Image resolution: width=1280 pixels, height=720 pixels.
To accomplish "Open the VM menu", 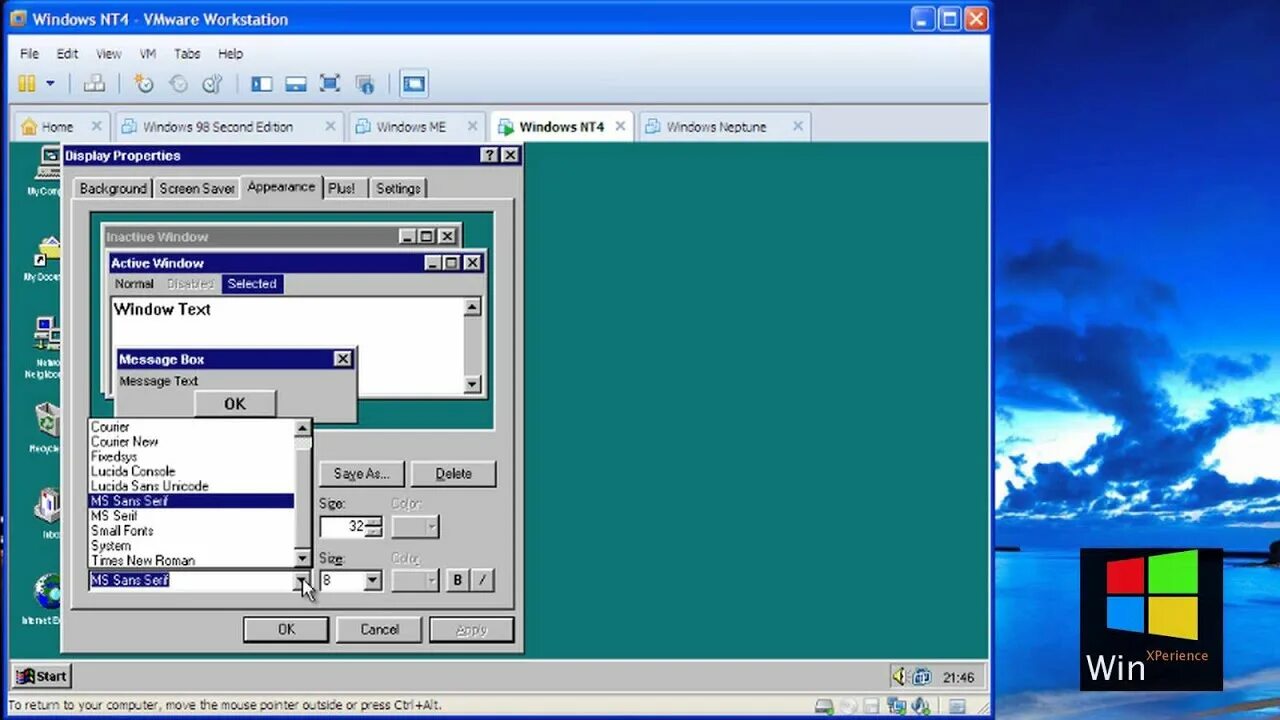I will click(x=148, y=54).
